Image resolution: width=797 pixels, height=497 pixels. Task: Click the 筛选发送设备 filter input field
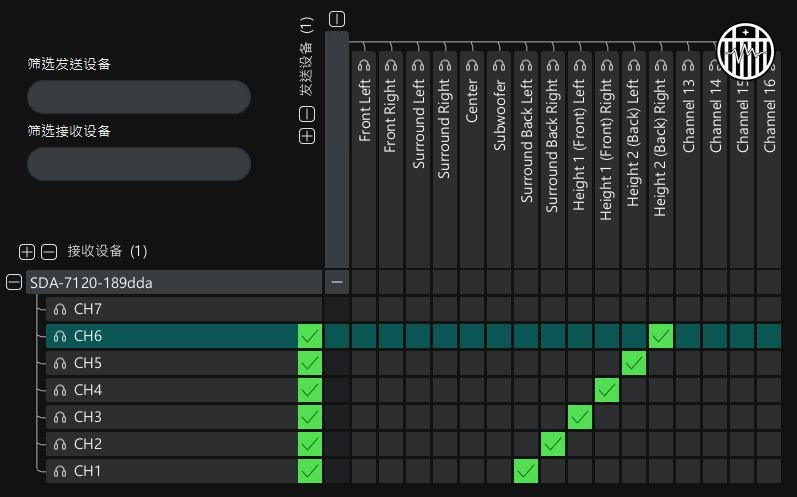139,97
